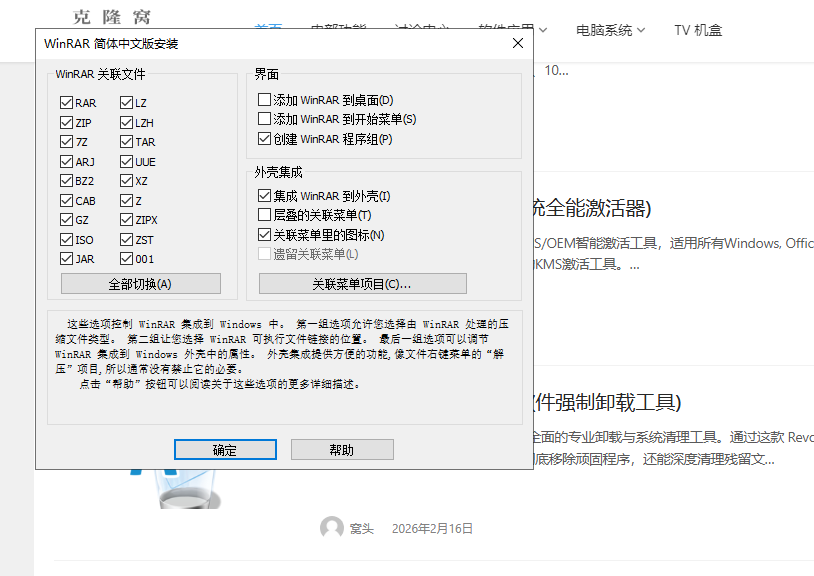The height and width of the screenshot is (576, 814).
Task: Open help with 帮助 button
Action: (342, 449)
